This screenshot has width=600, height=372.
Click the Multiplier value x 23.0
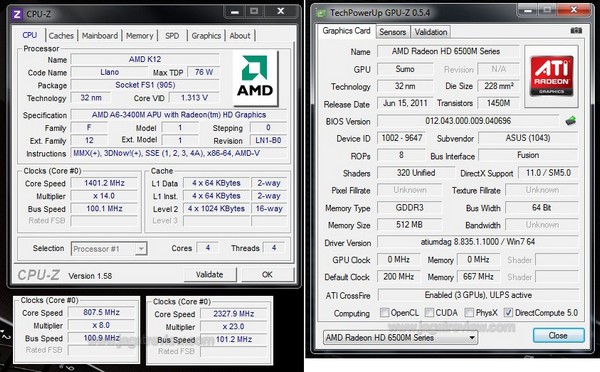pos(233,327)
